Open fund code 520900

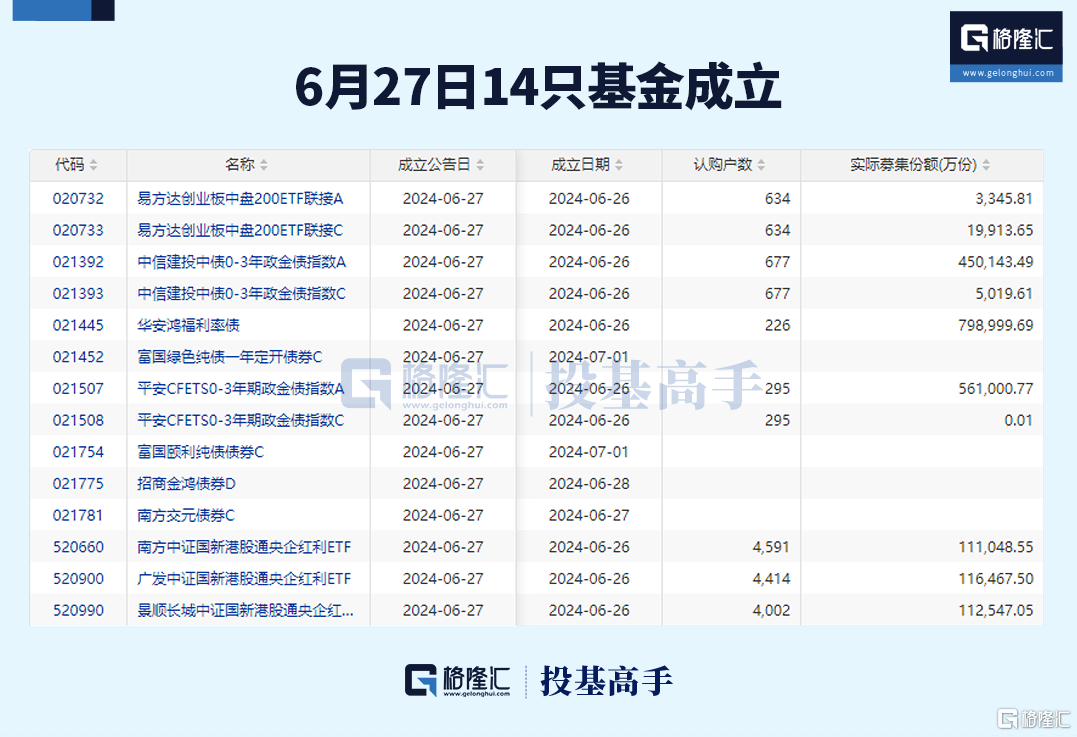click(x=78, y=579)
